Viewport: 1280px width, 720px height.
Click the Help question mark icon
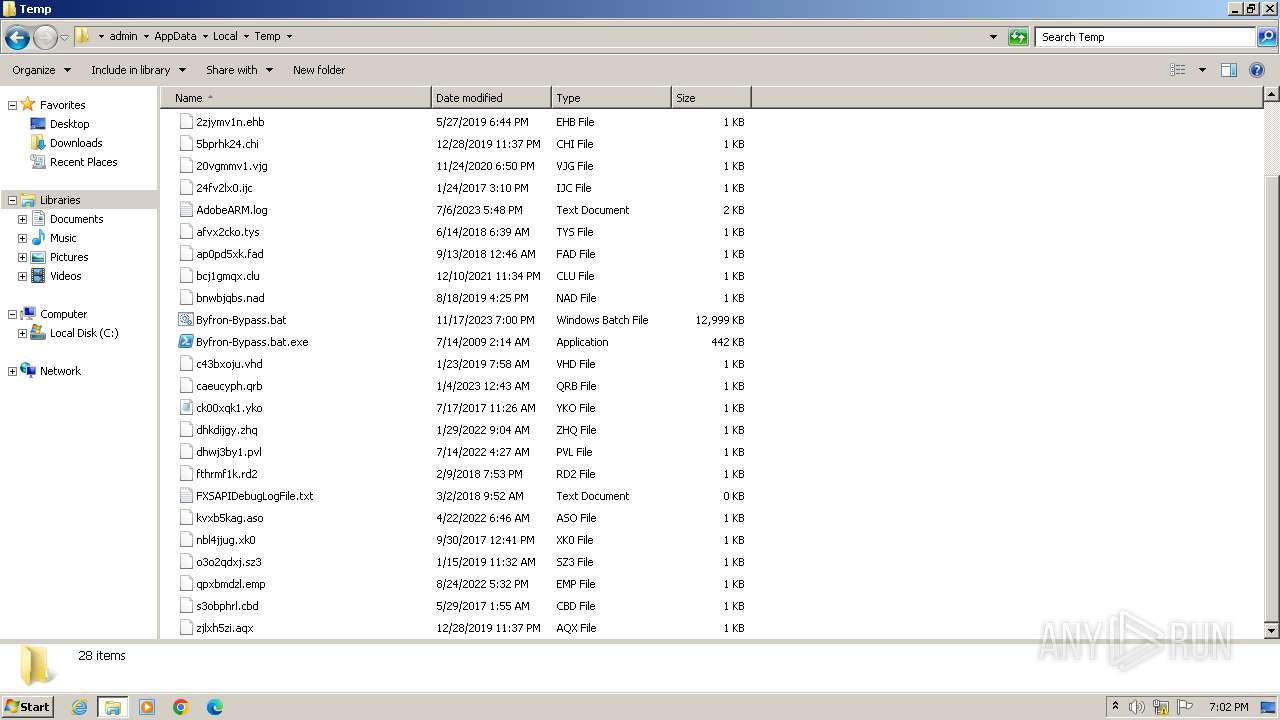tap(1258, 70)
